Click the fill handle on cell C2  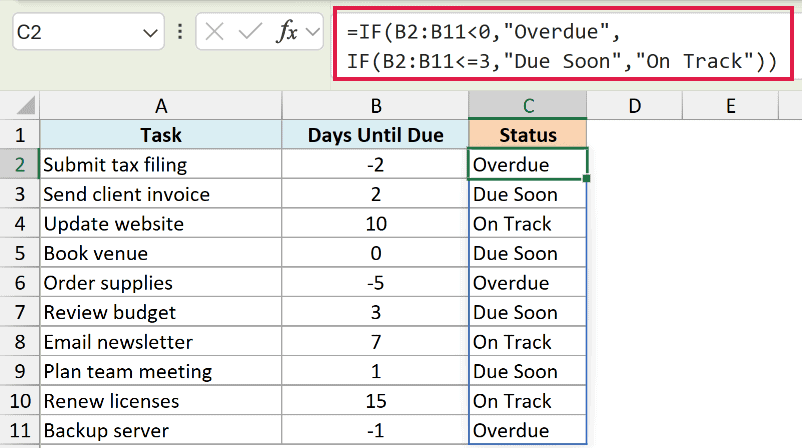coord(586,178)
